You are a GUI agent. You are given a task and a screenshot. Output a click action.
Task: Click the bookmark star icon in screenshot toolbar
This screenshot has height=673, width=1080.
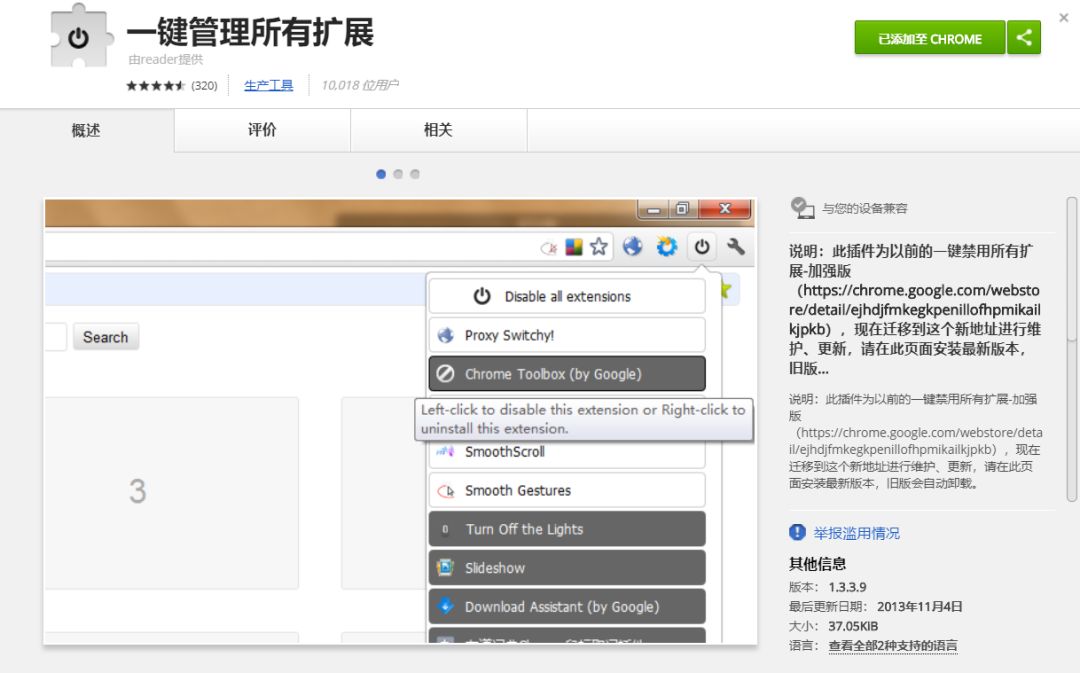click(x=599, y=247)
